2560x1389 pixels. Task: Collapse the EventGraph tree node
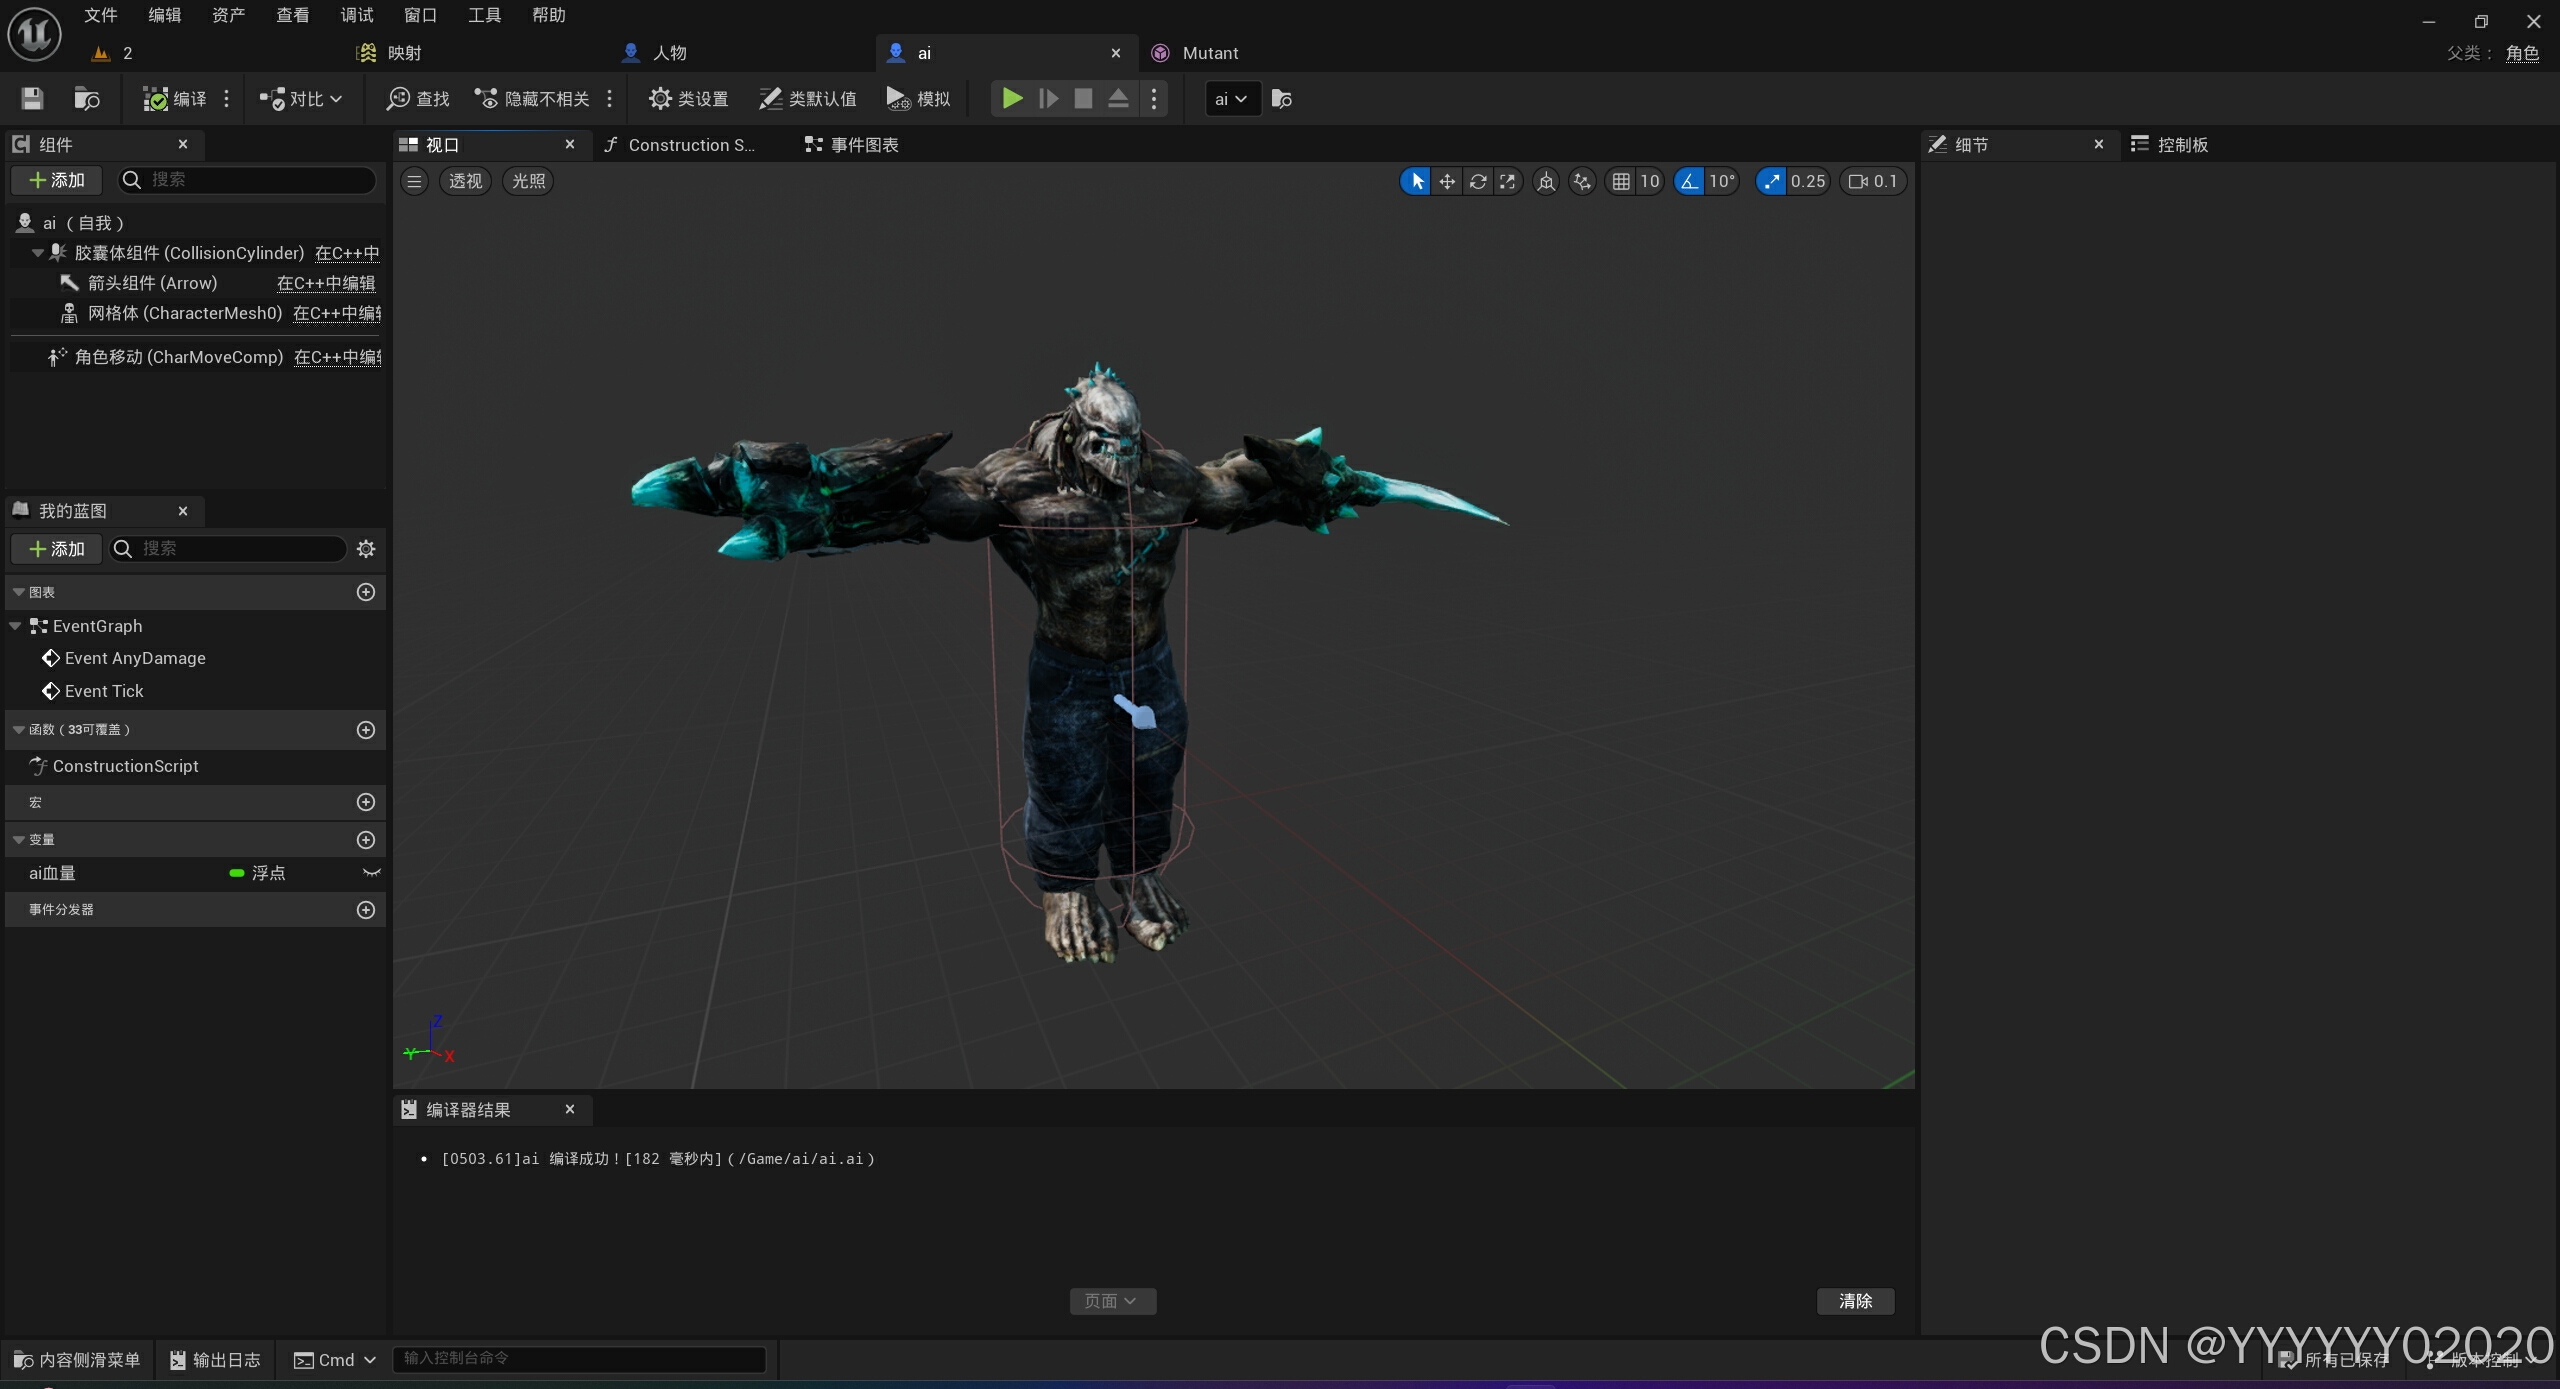pos(15,626)
